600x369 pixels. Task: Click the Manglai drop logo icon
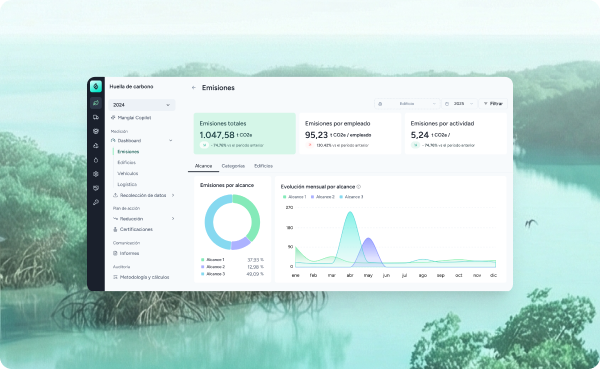click(96, 87)
